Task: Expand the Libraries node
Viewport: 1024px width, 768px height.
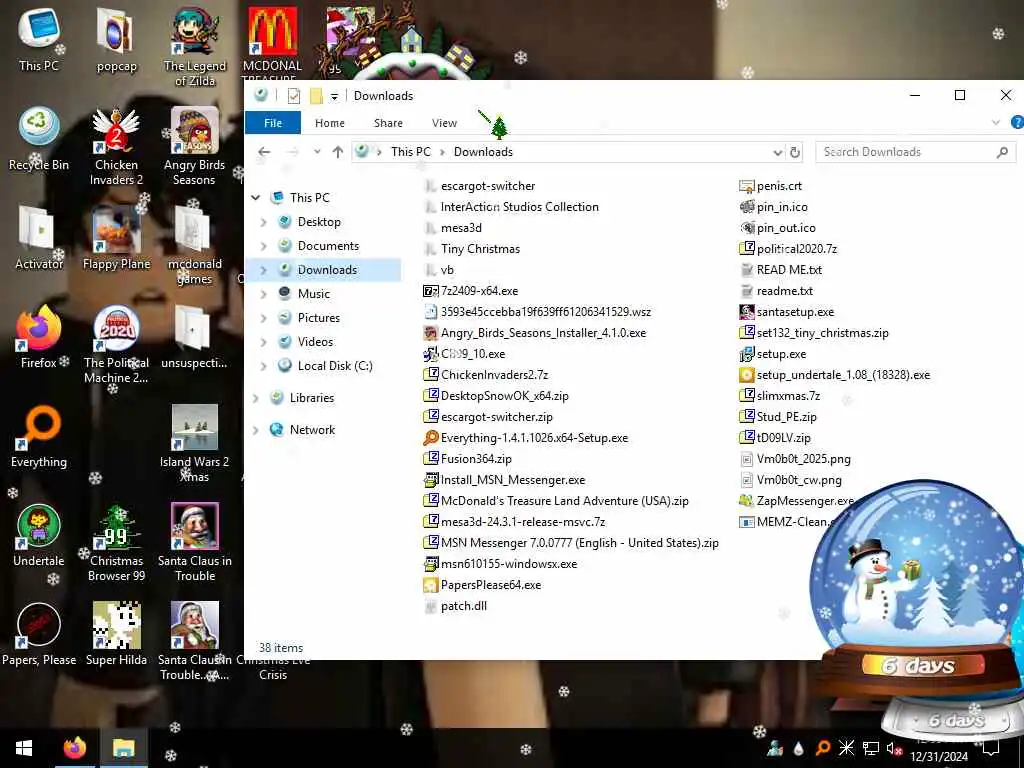Action: pyautogui.click(x=256, y=398)
